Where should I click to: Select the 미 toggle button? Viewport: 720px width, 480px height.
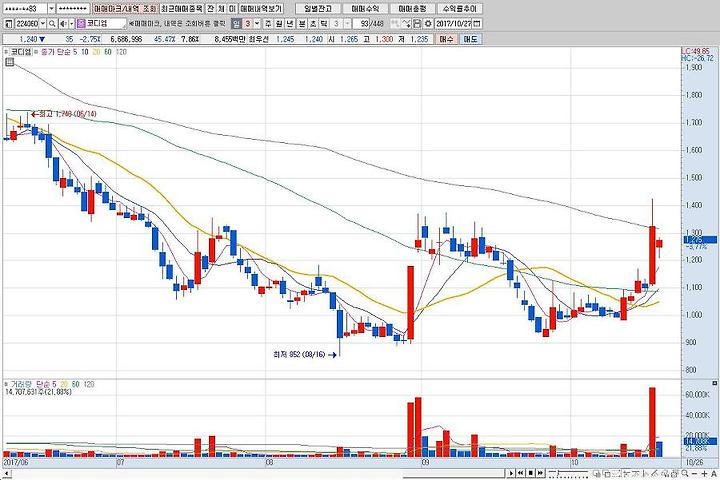232,9
